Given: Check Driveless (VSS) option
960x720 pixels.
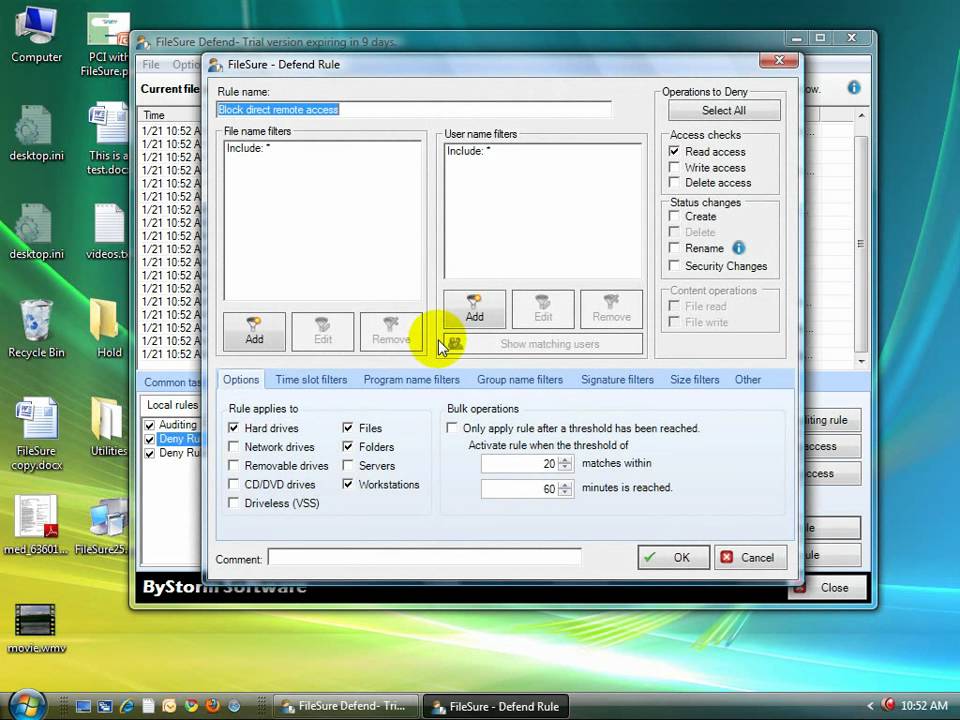Looking at the screenshot, I should [x=233, y=503].
